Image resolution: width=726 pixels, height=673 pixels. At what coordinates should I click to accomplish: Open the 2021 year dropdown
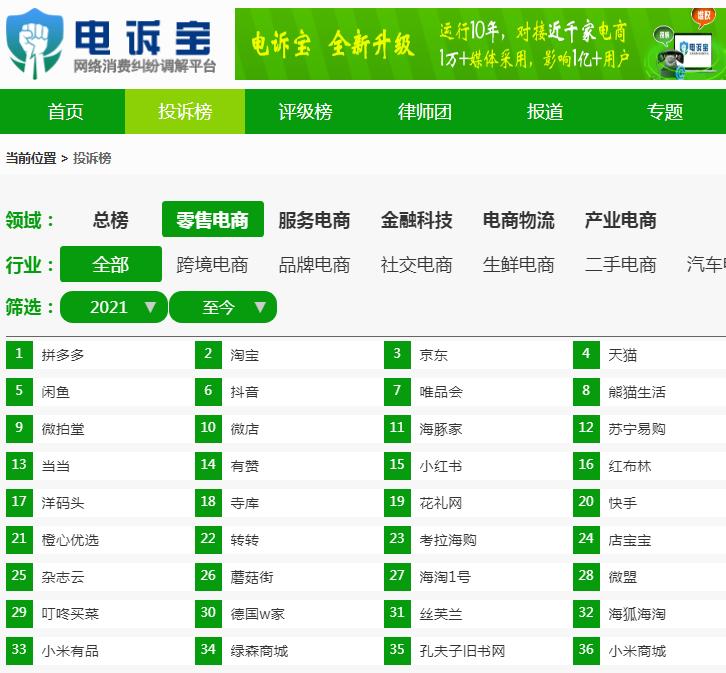pyautogui.click(x=114, y=307)
